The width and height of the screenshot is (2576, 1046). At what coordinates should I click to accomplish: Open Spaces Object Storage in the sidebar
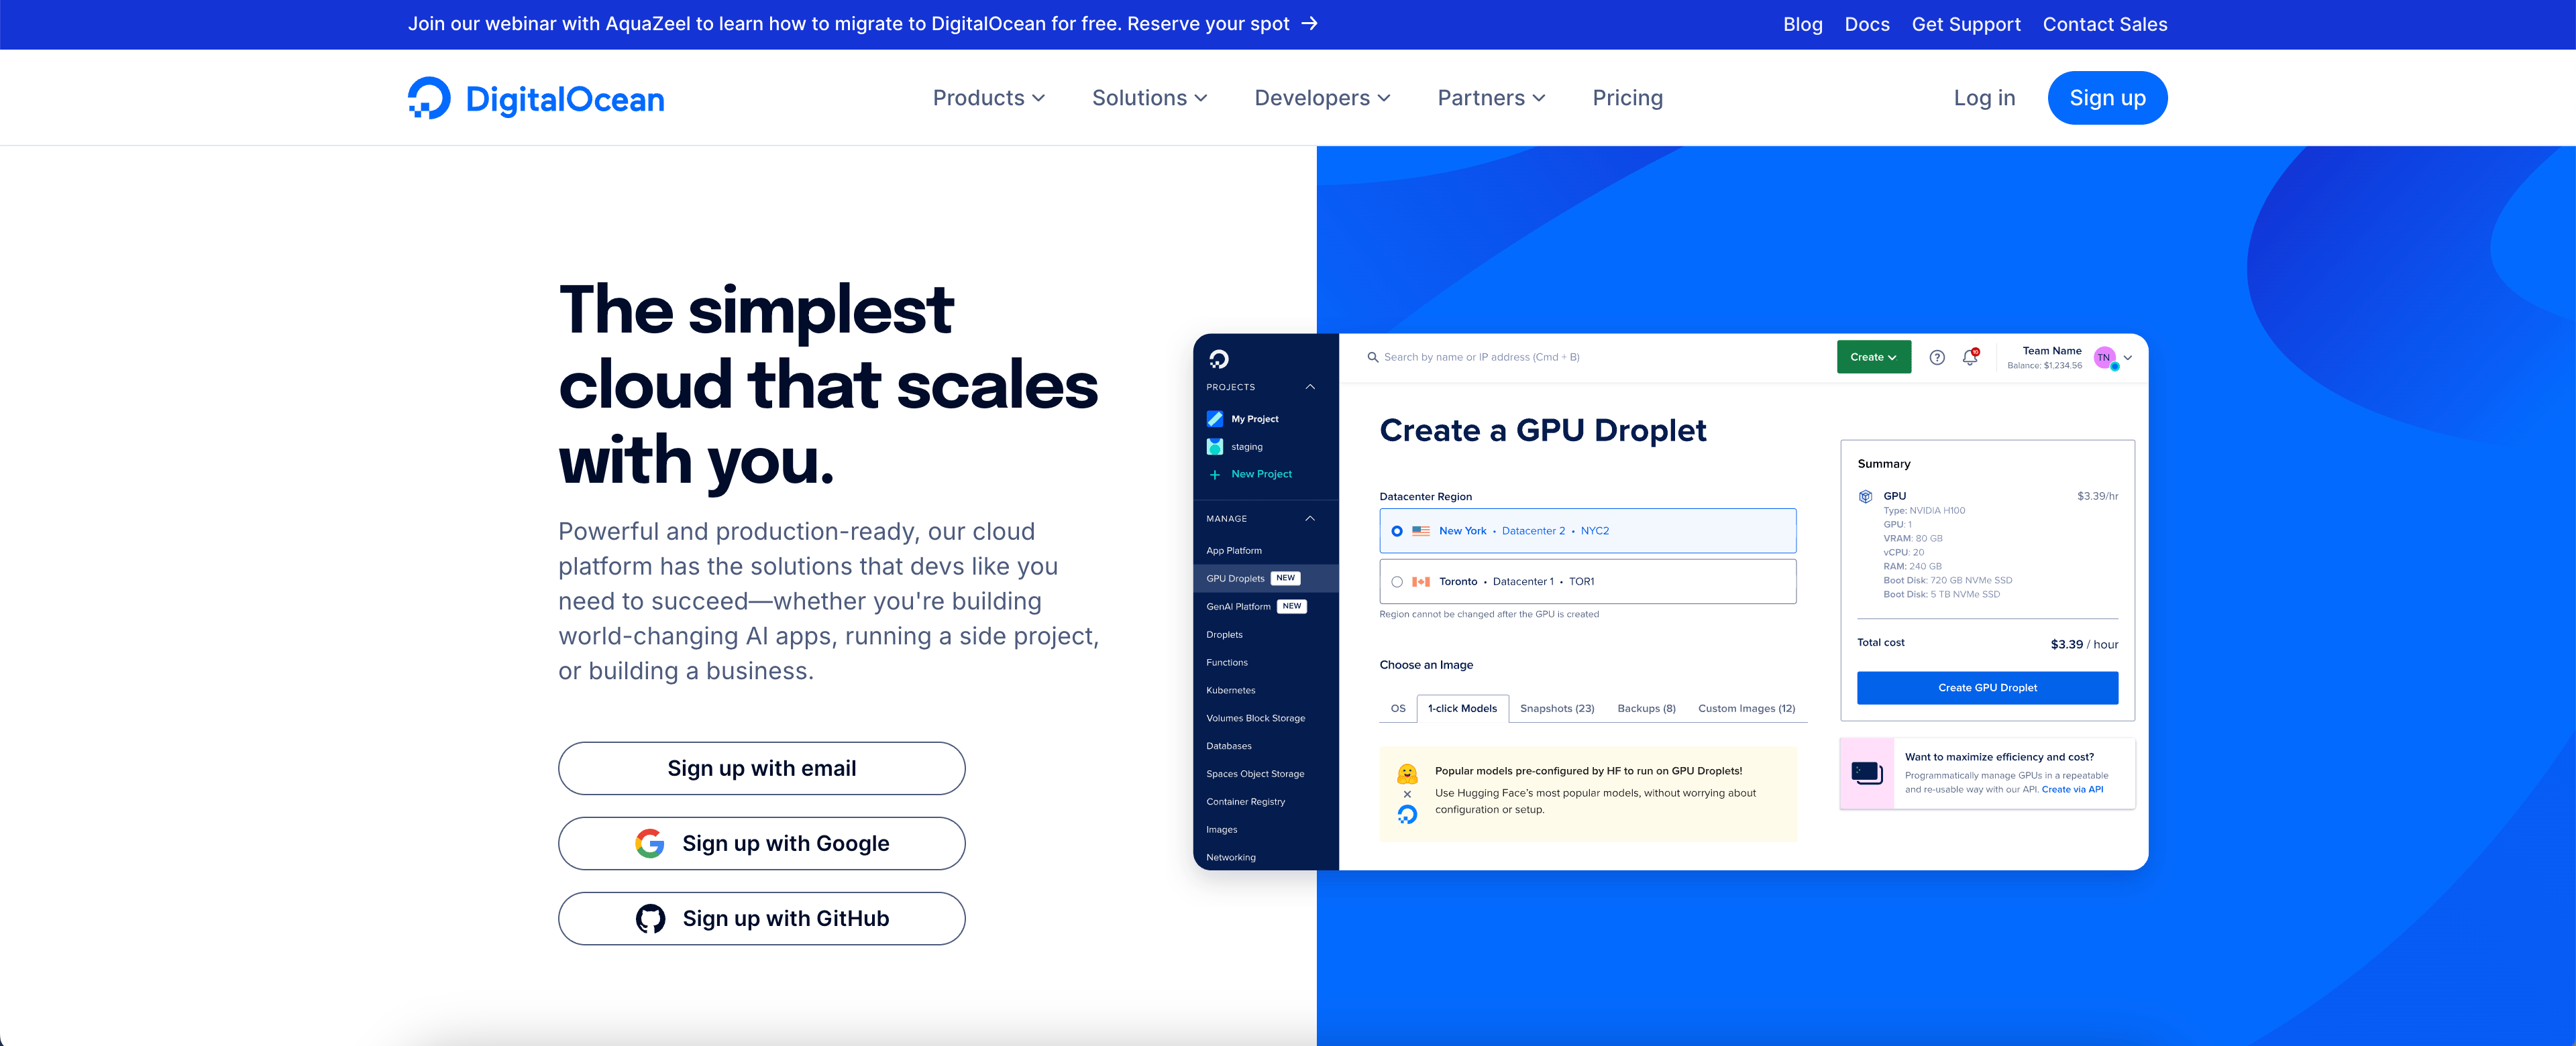pyautogui.click(x=1255, y=775)
